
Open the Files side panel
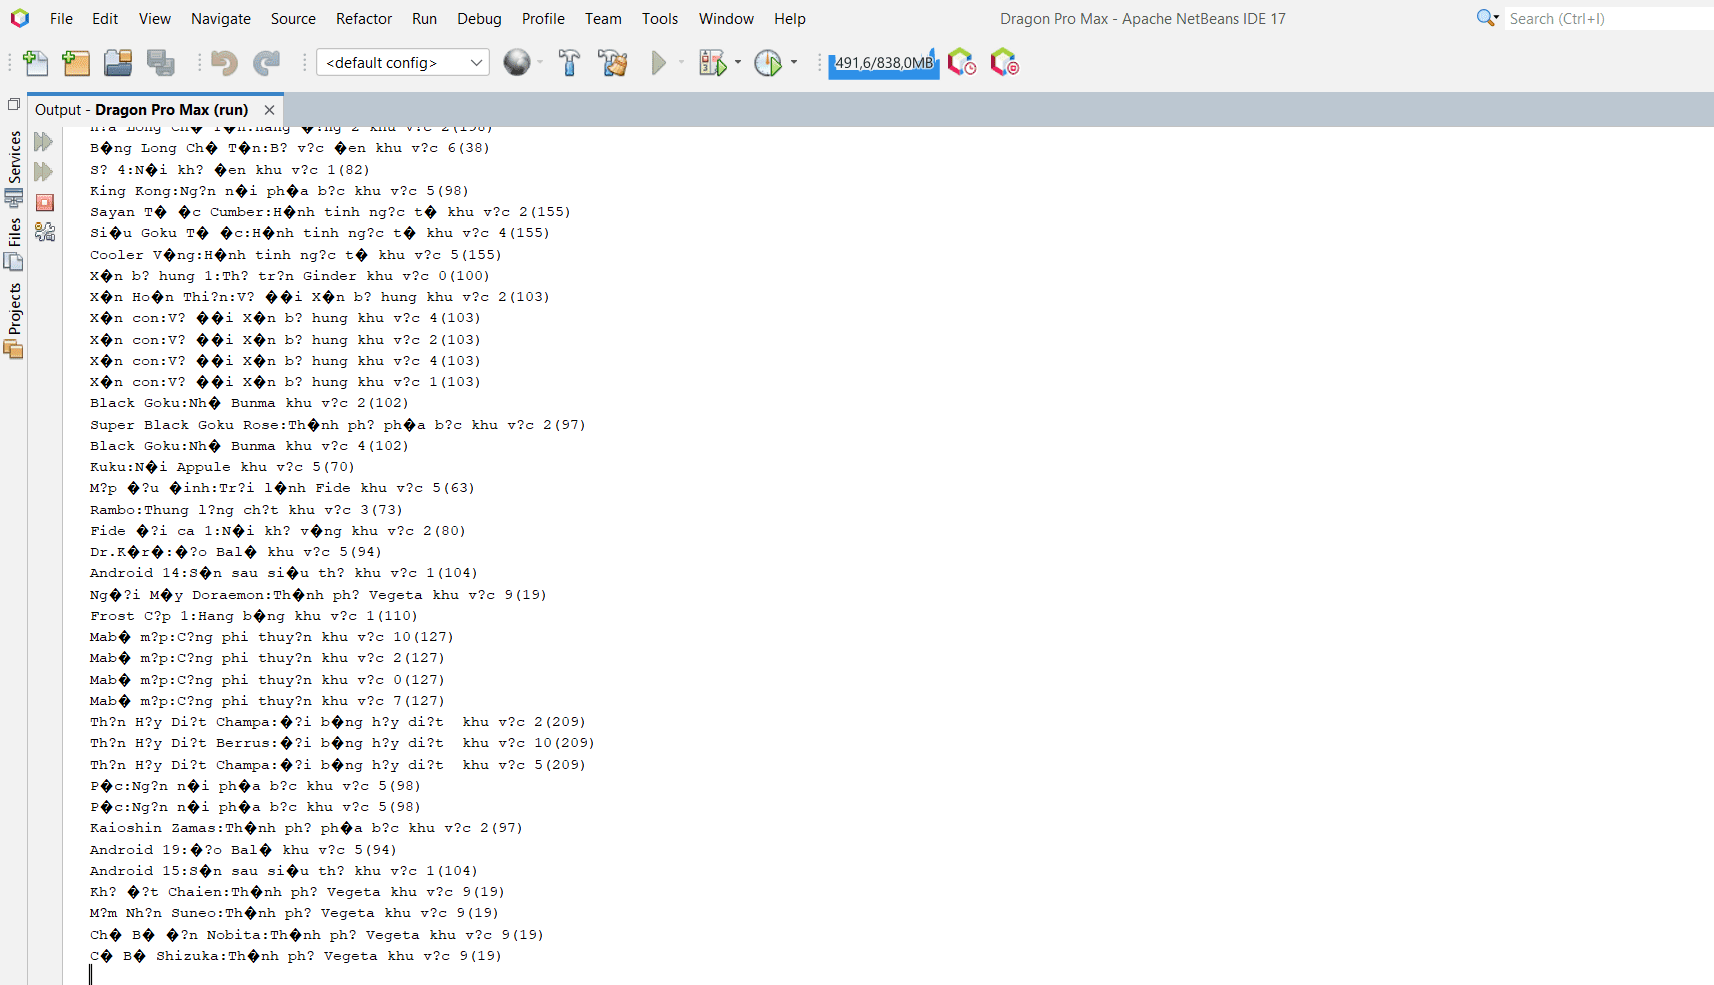coord(14,245)
